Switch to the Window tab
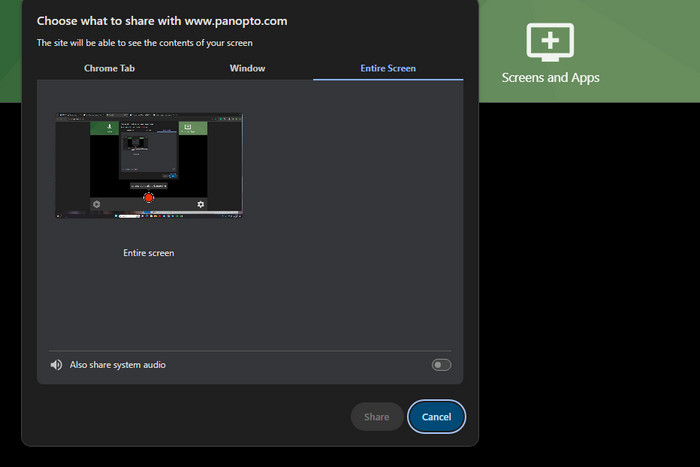700x467 pixels. coord(247,68)
